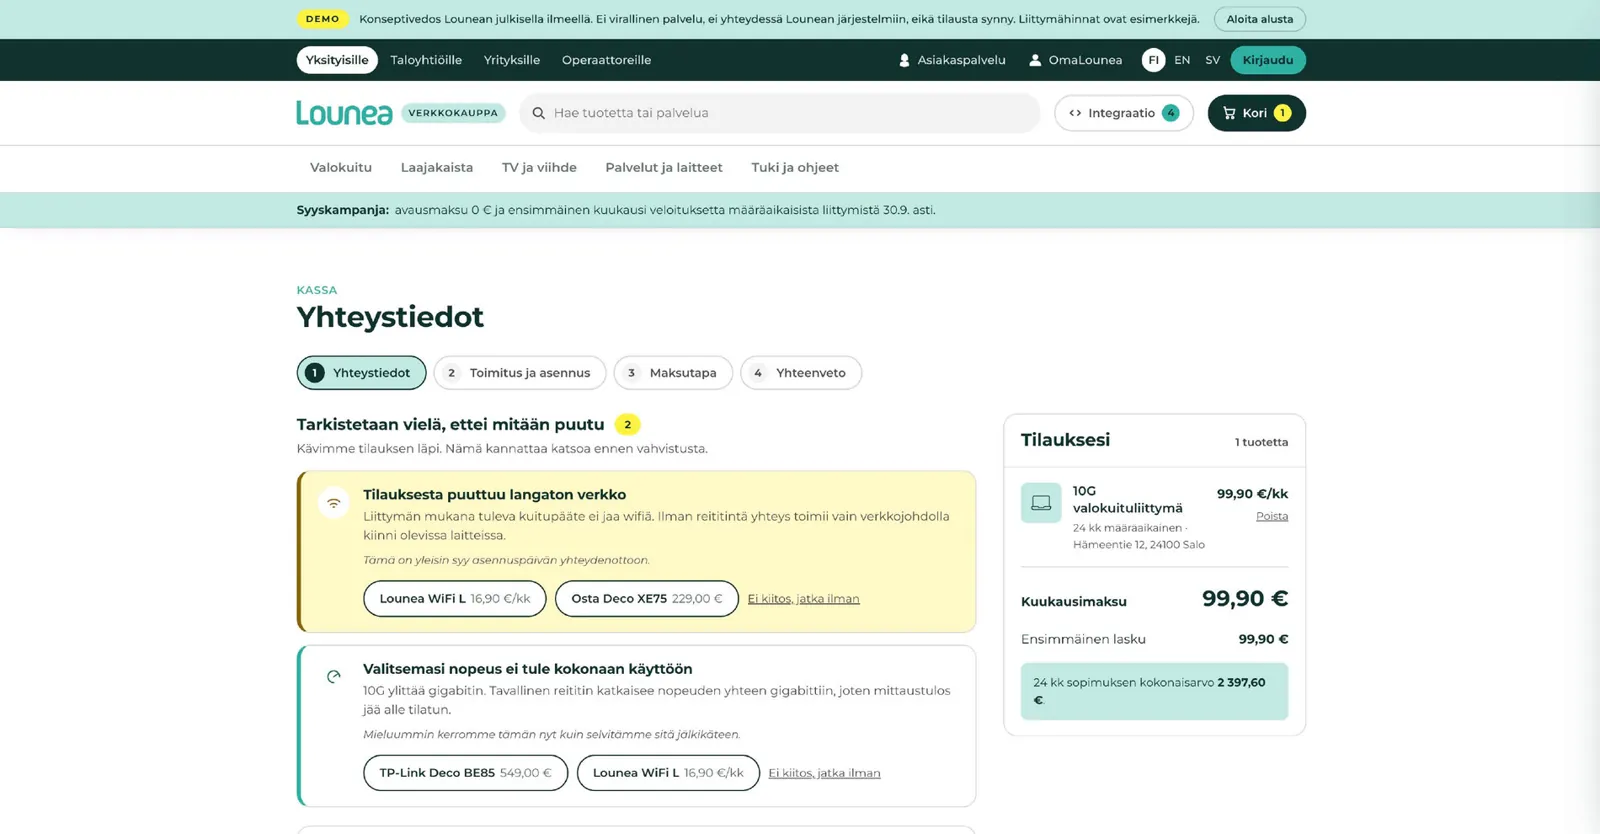The width and height of the screenshot is (1600, 834).
Task: Click the Lounea logo
Action: pos(344,113)
